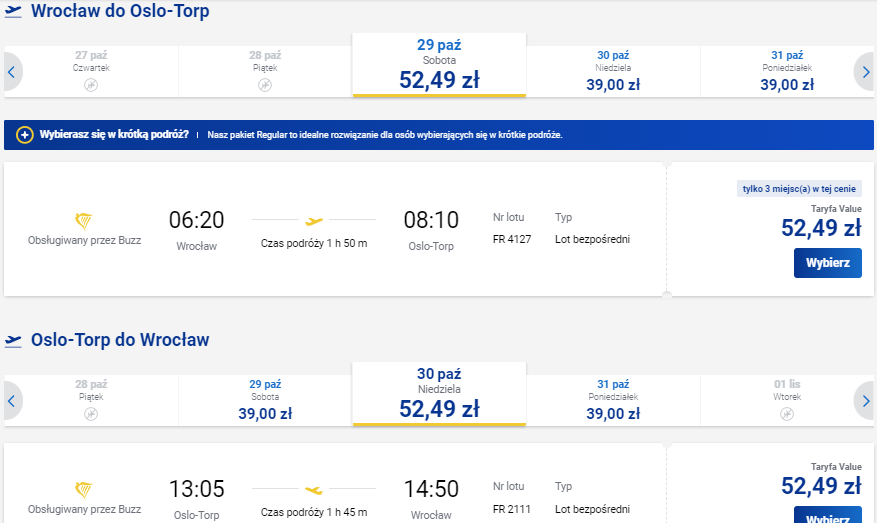Click 'Lot bezpośredni' on flight FR 2111
This screenshot has height=523, width=877.
(x=592, y=509)
